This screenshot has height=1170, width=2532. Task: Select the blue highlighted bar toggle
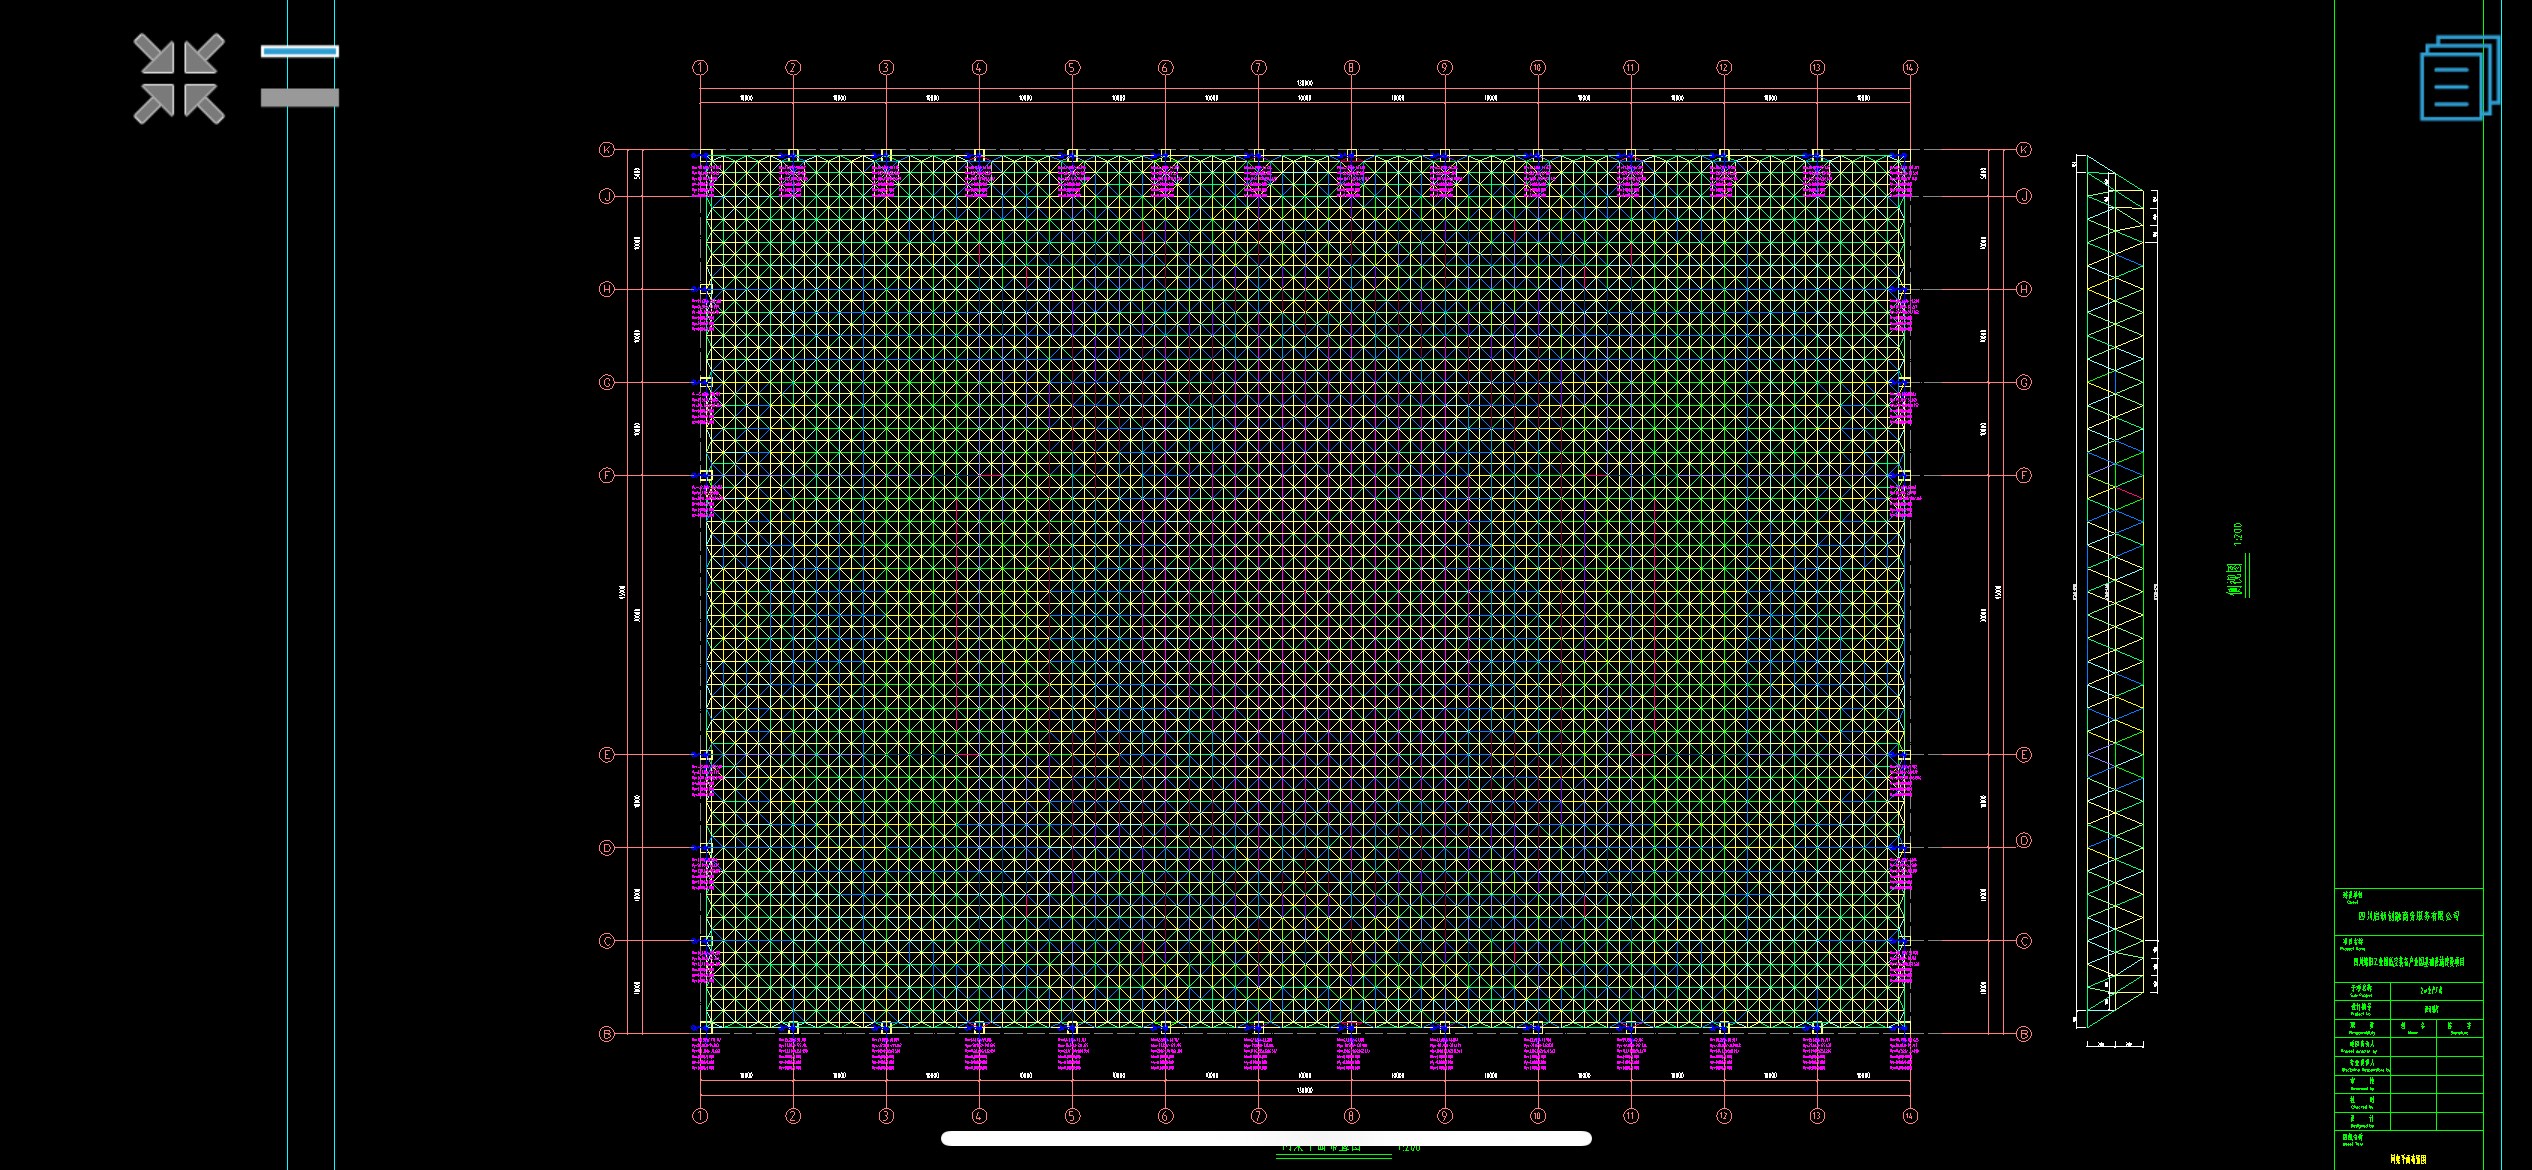point(300,51)
